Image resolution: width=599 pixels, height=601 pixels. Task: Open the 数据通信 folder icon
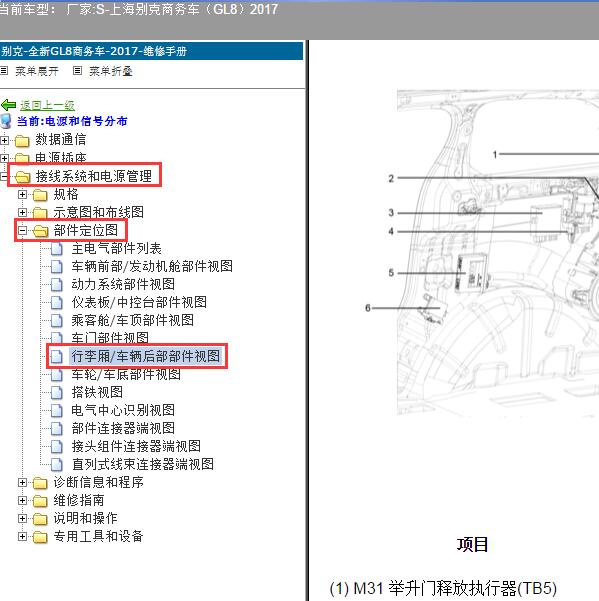22,141
